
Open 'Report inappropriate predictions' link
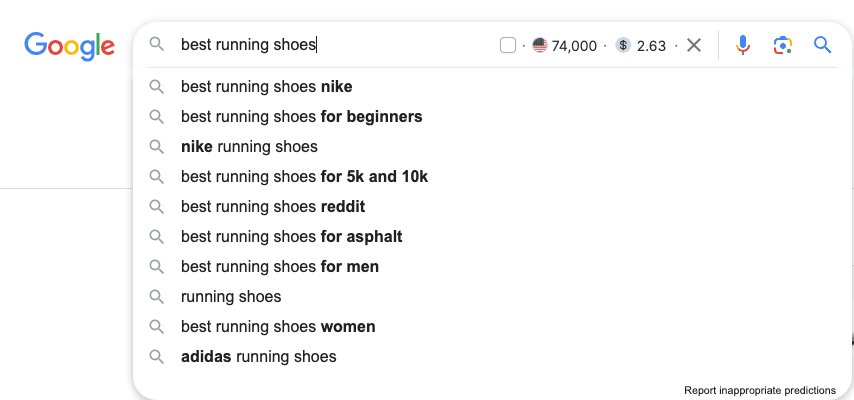(760, 390)
